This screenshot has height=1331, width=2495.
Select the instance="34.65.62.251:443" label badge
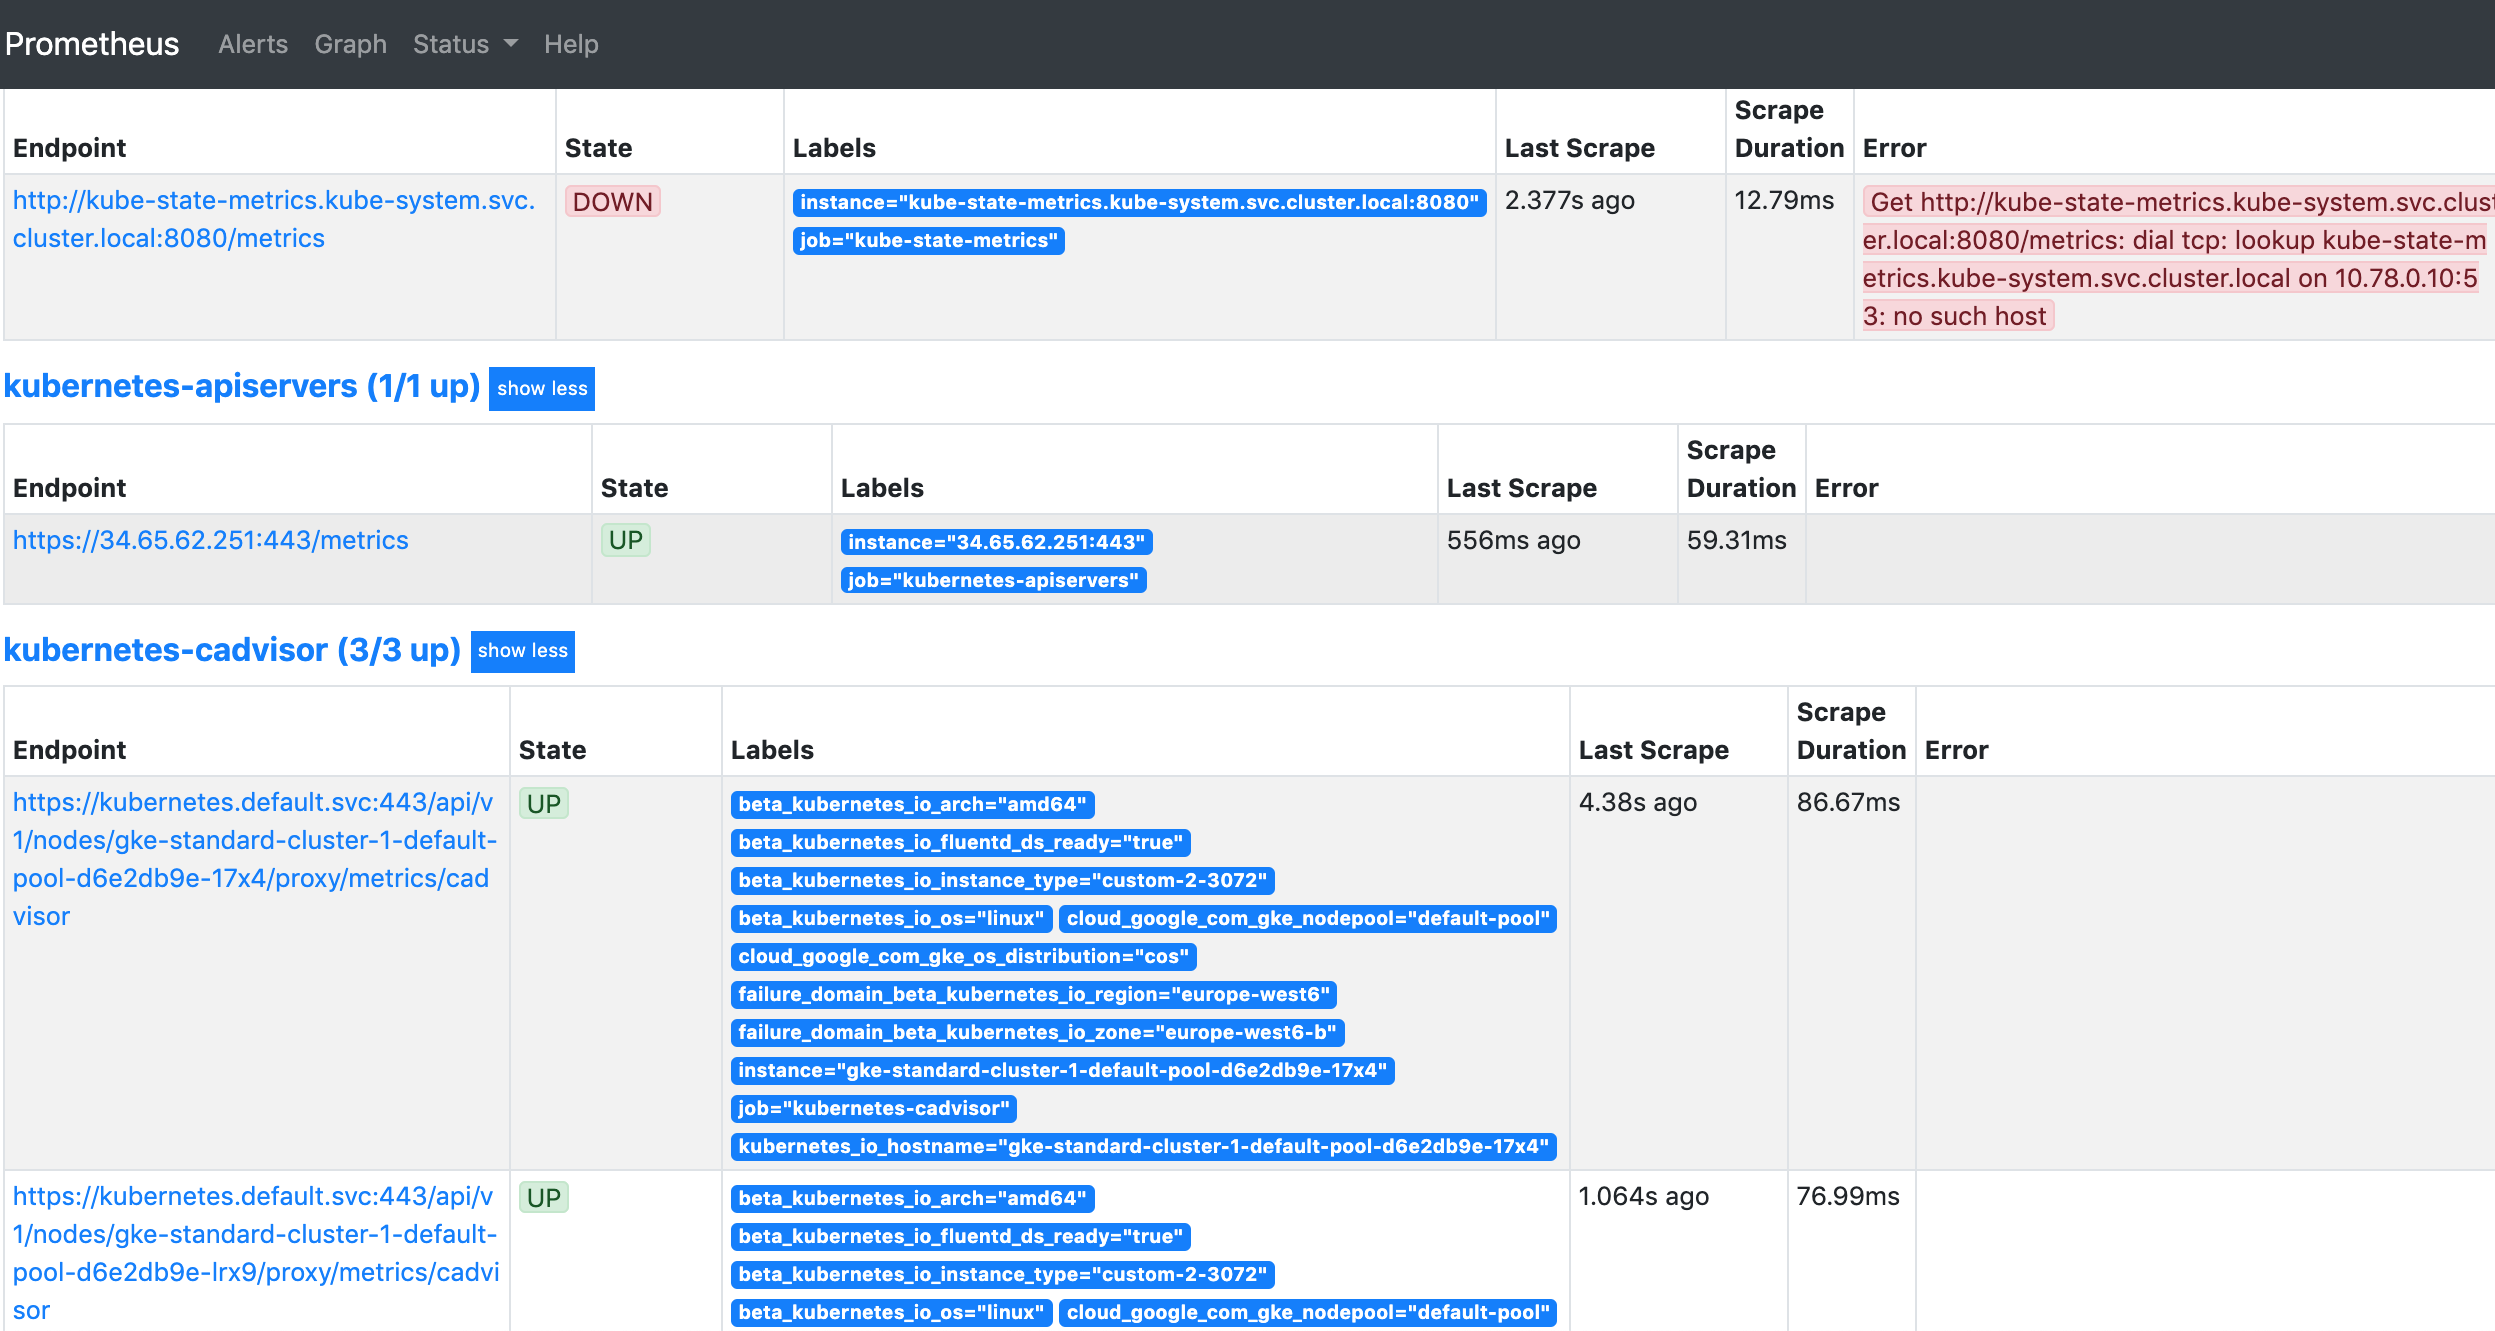pos(997,542)
